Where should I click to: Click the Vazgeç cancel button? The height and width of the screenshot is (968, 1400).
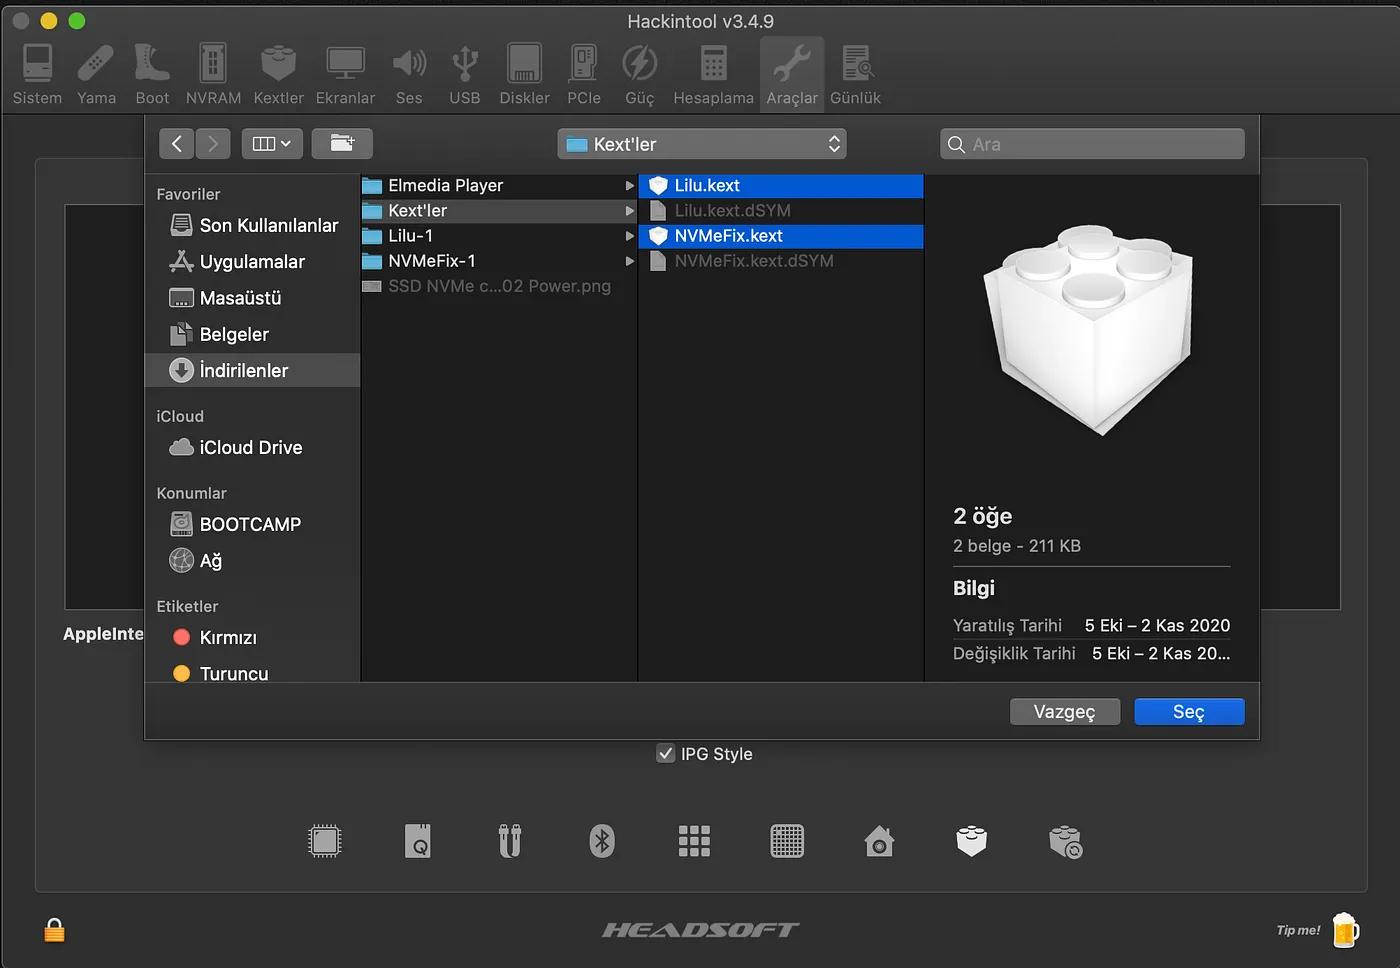(1064, 711)
